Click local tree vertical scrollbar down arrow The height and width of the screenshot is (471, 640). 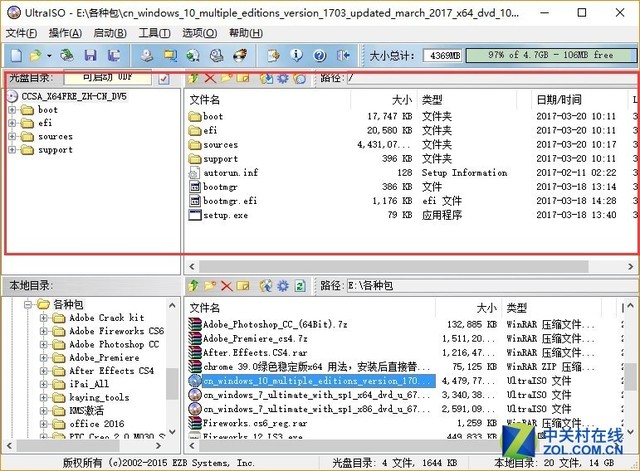click(172, 431)
